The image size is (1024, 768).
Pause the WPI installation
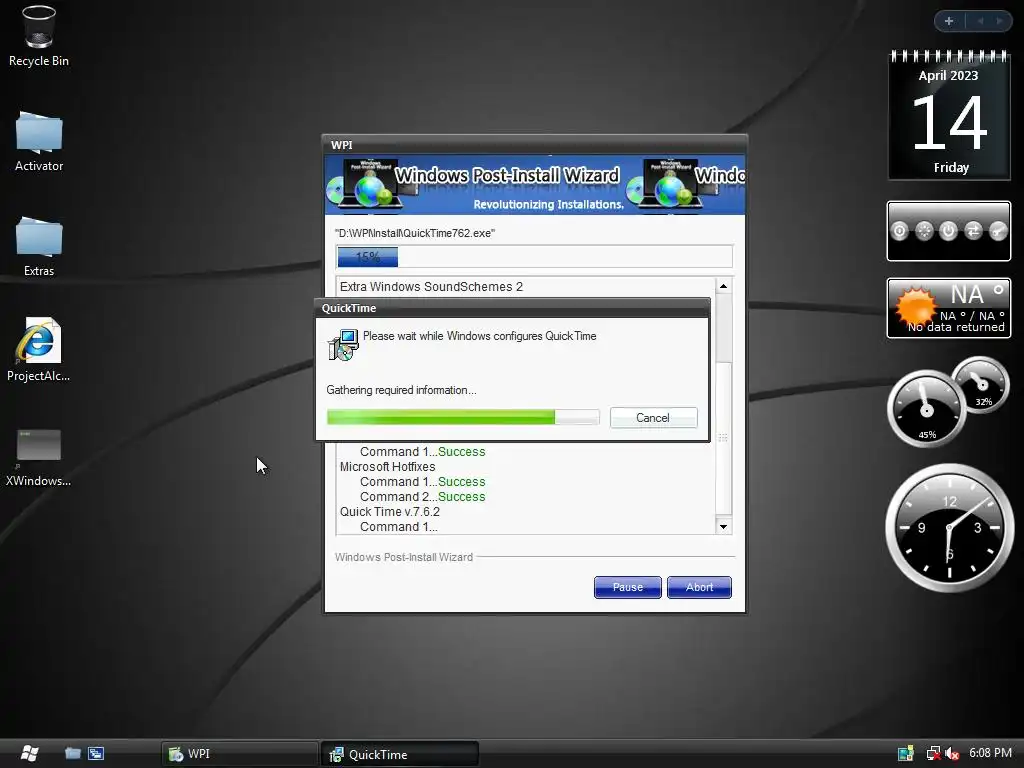pos(628,587)
